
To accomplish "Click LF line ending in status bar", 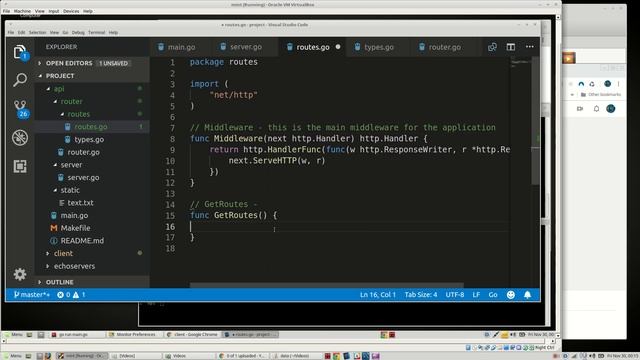I will 476,295.
